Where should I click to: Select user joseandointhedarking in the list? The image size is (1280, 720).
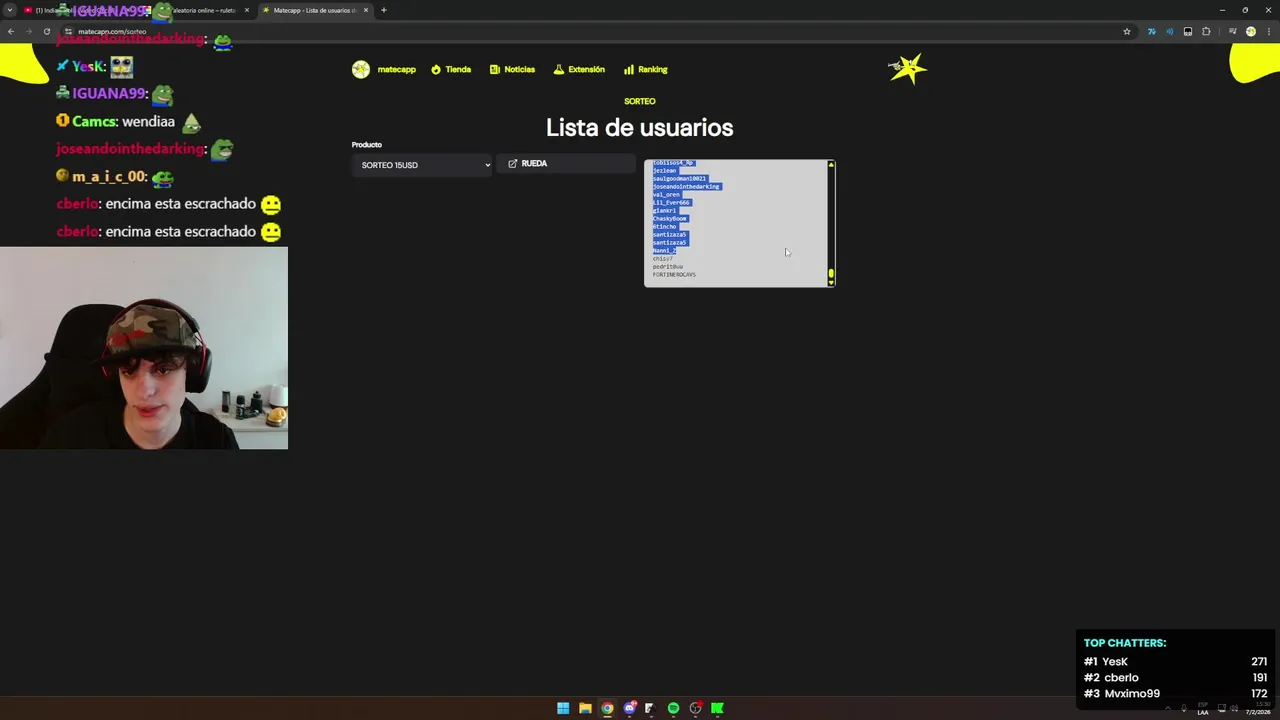[x=686, y=186]
